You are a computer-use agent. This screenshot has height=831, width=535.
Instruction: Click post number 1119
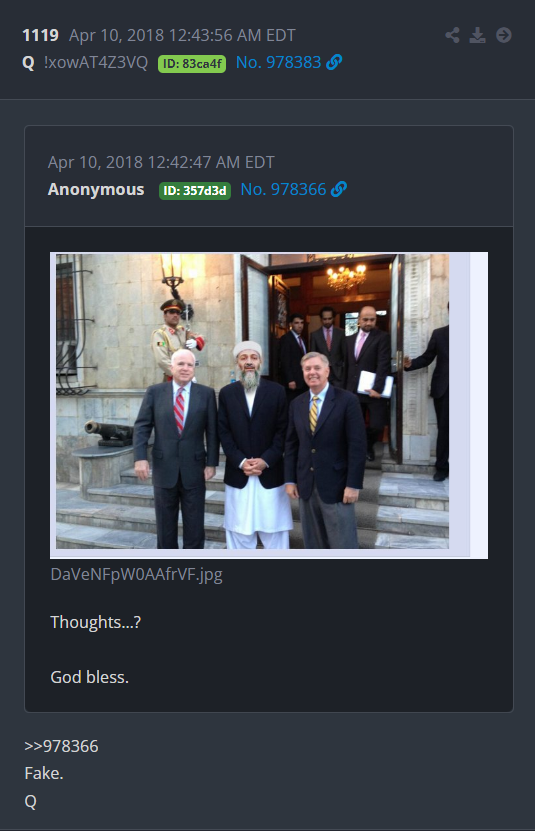(40, 36)
